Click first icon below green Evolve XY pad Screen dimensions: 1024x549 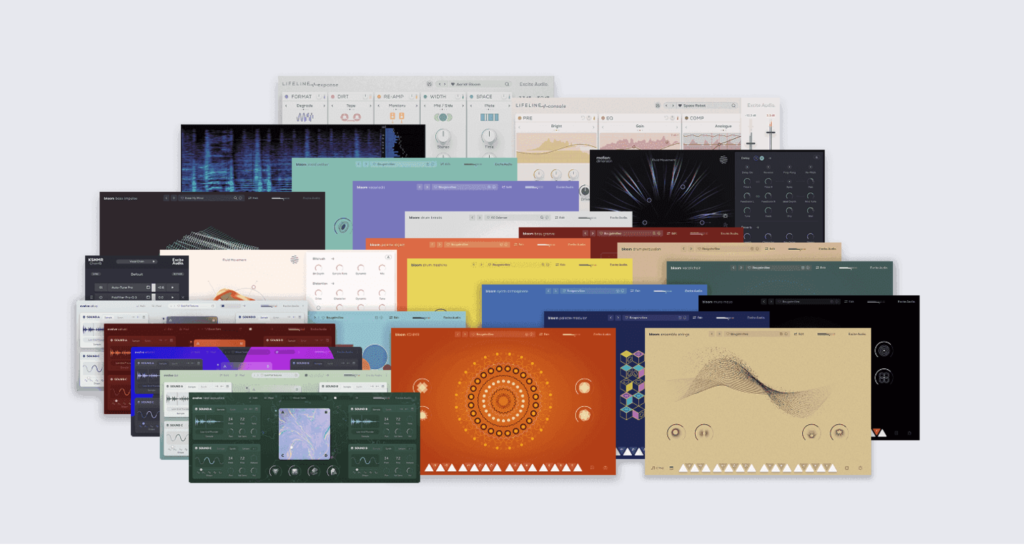coord(275,471)
